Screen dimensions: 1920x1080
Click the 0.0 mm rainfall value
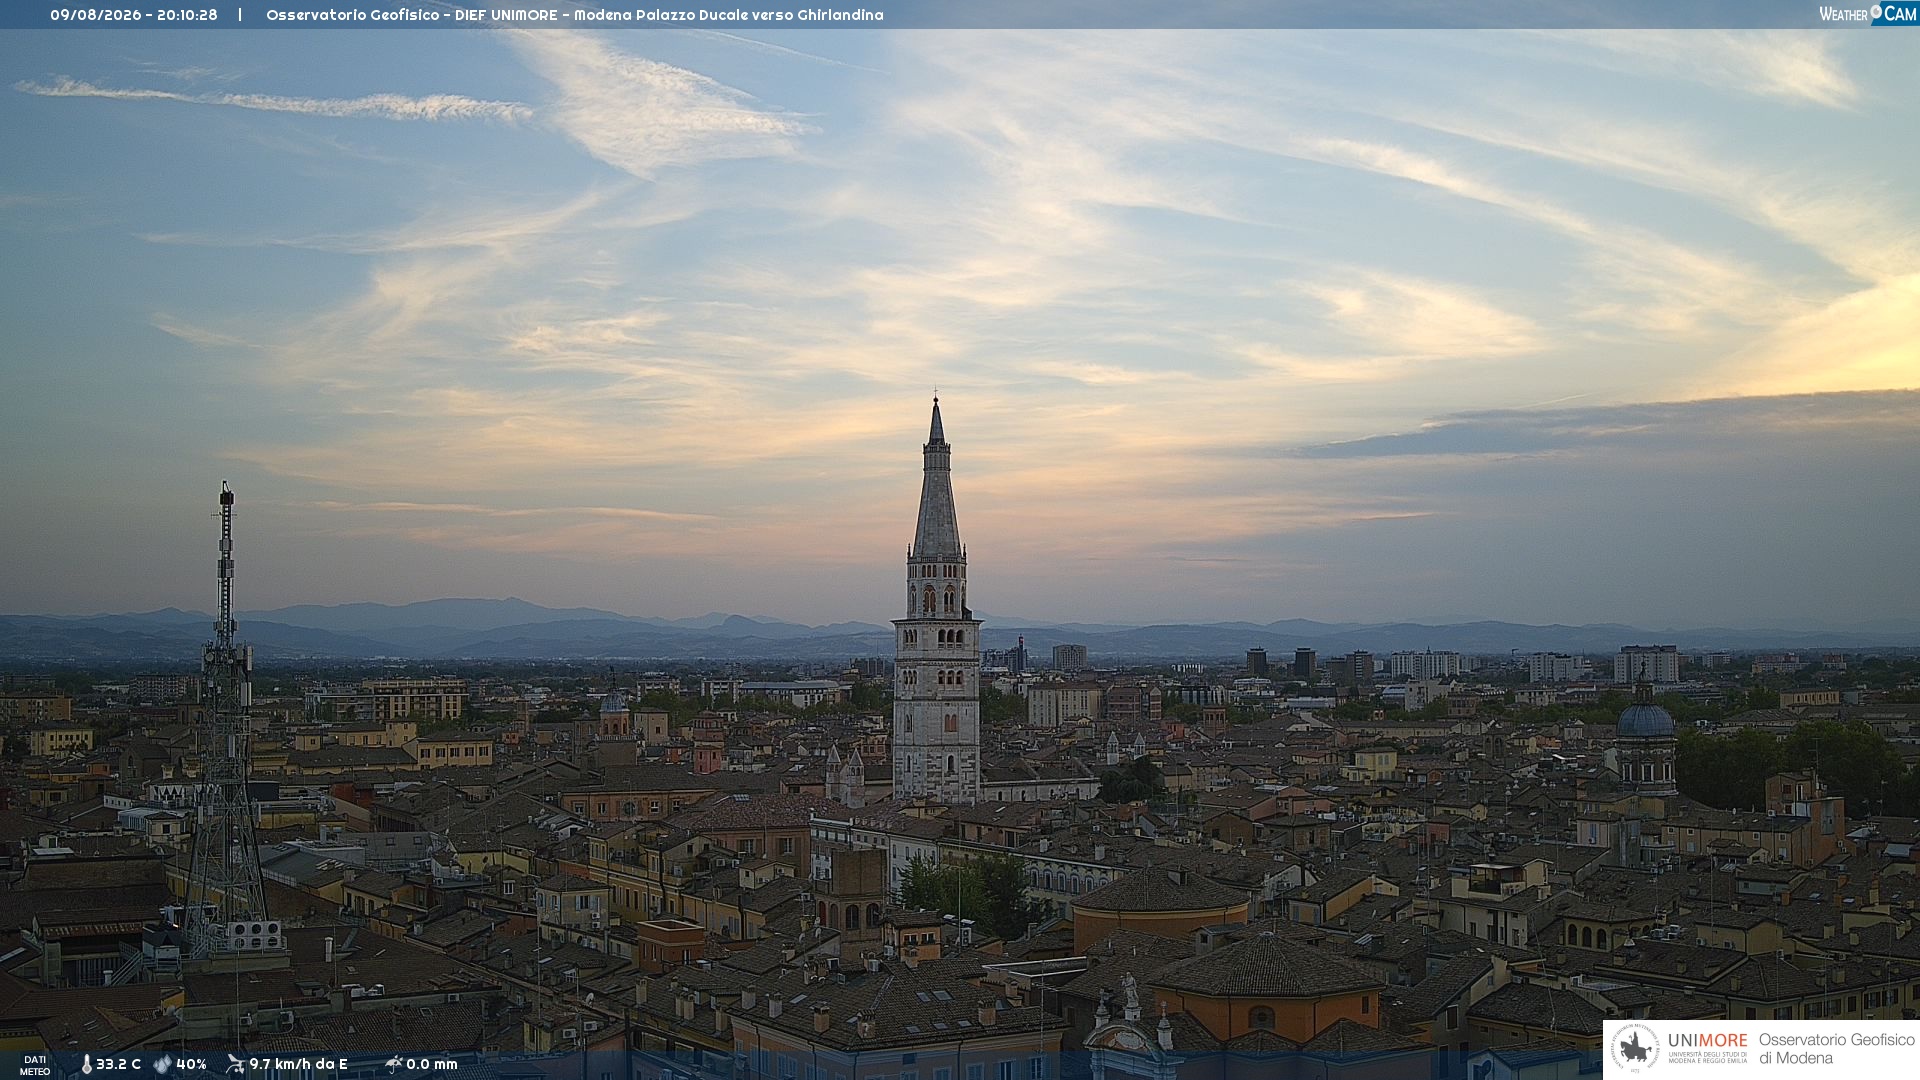click(431, 1064)
